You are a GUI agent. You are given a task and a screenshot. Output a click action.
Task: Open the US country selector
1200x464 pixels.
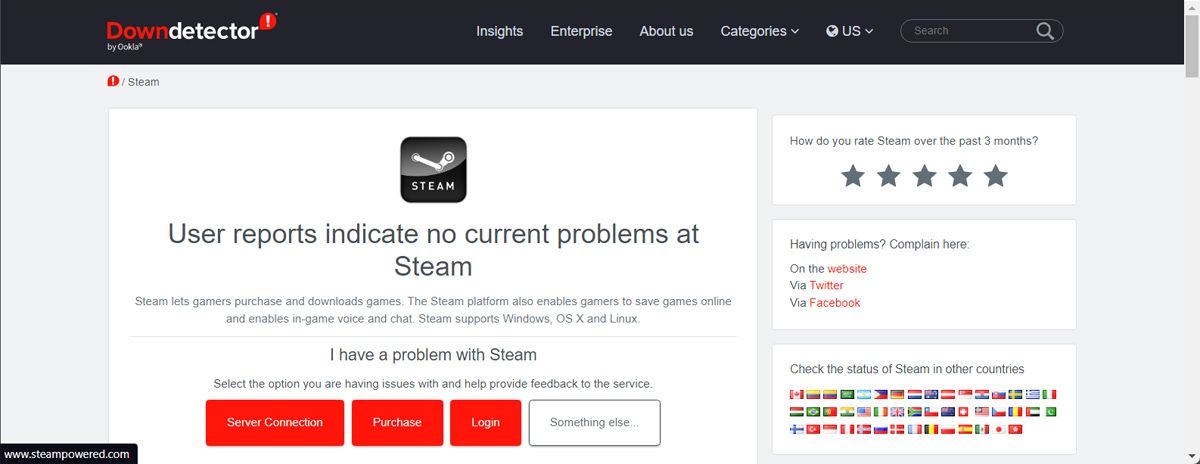850,31
